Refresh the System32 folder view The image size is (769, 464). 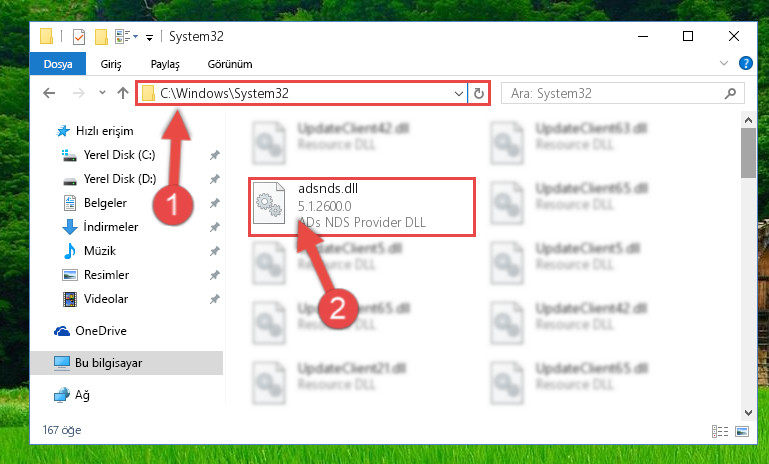point(479,93)
